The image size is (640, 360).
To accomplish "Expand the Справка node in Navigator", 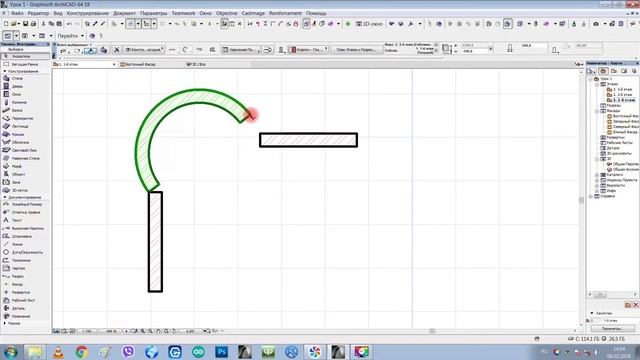I will [x=591, y=196].
